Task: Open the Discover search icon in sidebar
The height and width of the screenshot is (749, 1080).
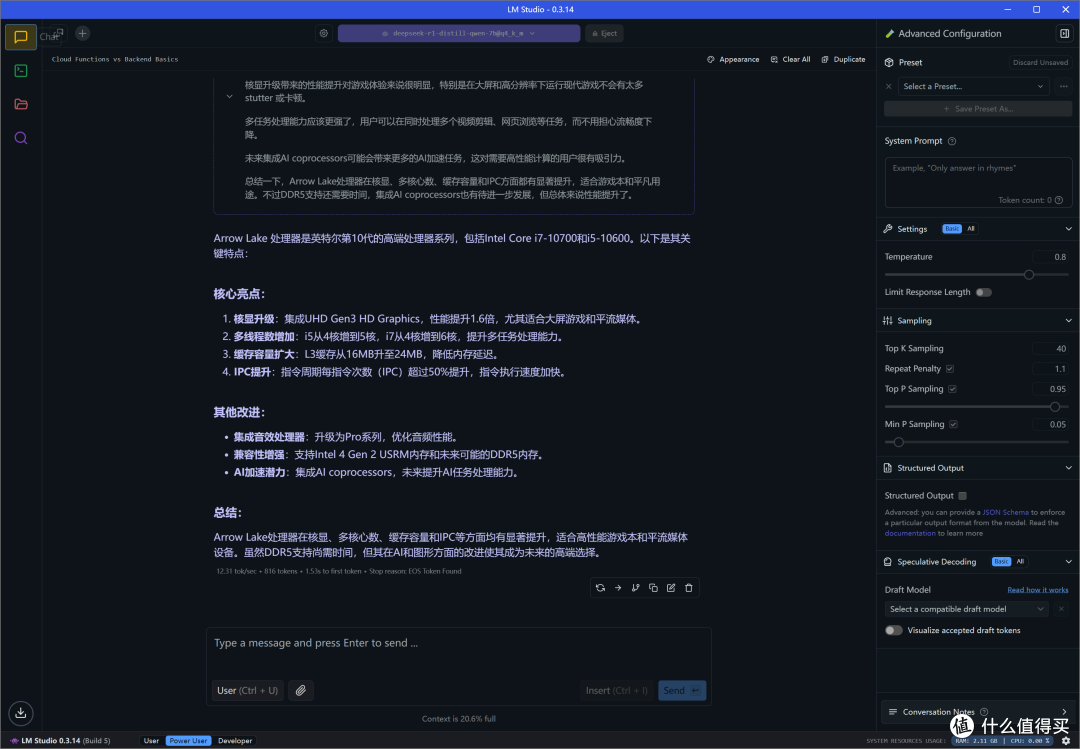Action: pos(21,138)
